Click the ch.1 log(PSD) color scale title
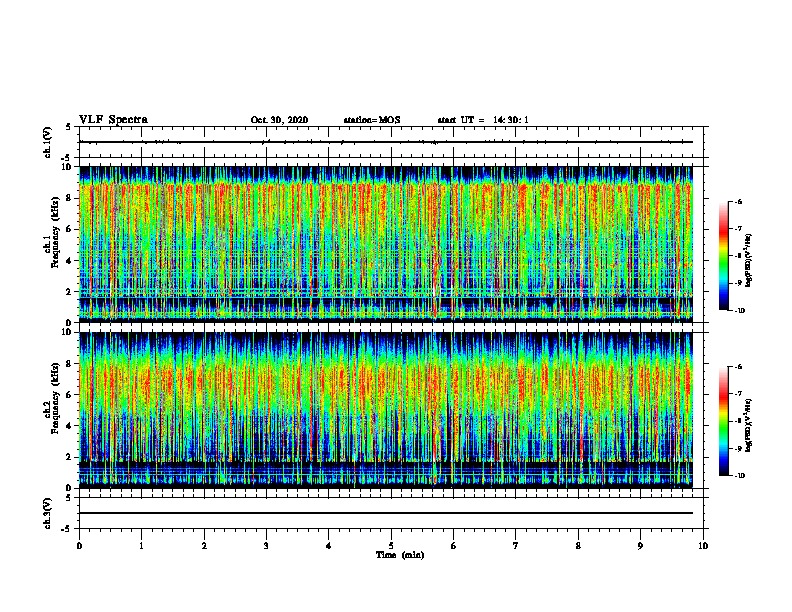 [749, 261]
